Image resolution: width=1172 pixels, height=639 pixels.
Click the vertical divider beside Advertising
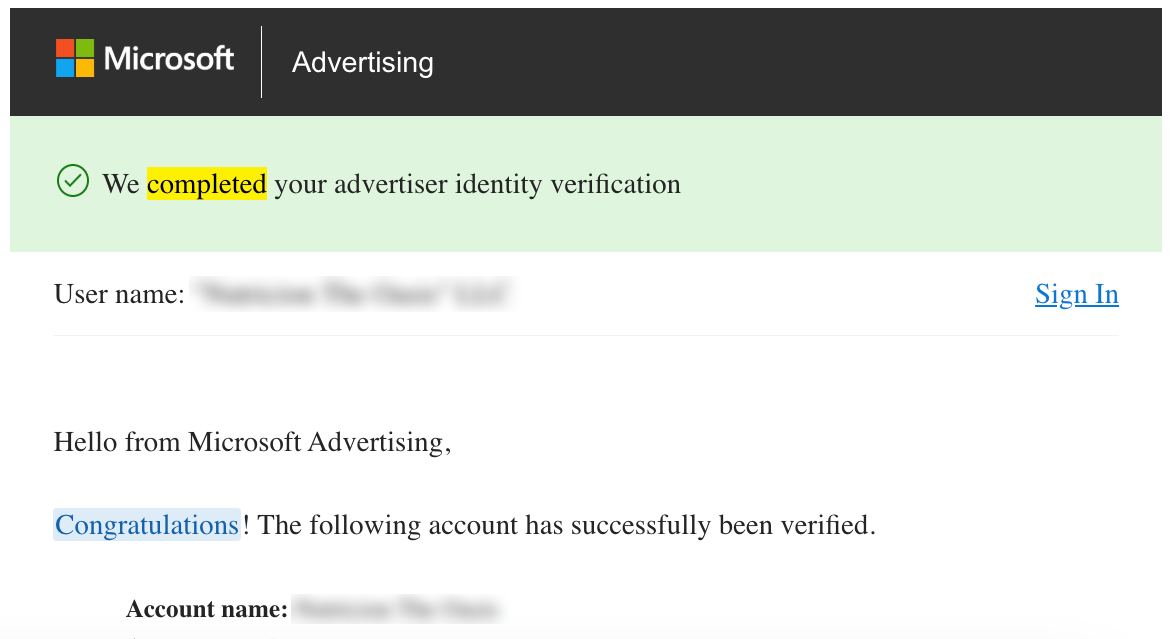click(261, 62)
